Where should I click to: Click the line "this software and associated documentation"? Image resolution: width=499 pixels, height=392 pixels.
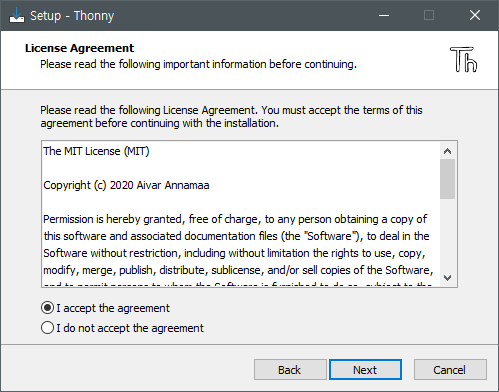pyautogui.click(x=236, y=236)
